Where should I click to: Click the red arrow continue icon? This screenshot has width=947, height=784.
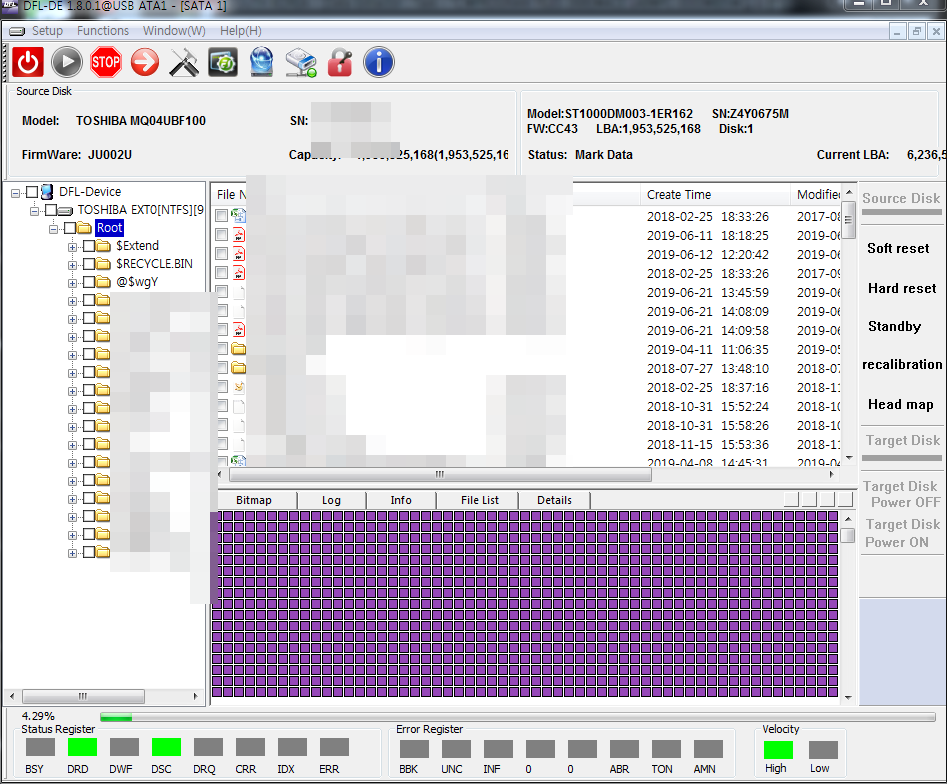tap(144, 62)
